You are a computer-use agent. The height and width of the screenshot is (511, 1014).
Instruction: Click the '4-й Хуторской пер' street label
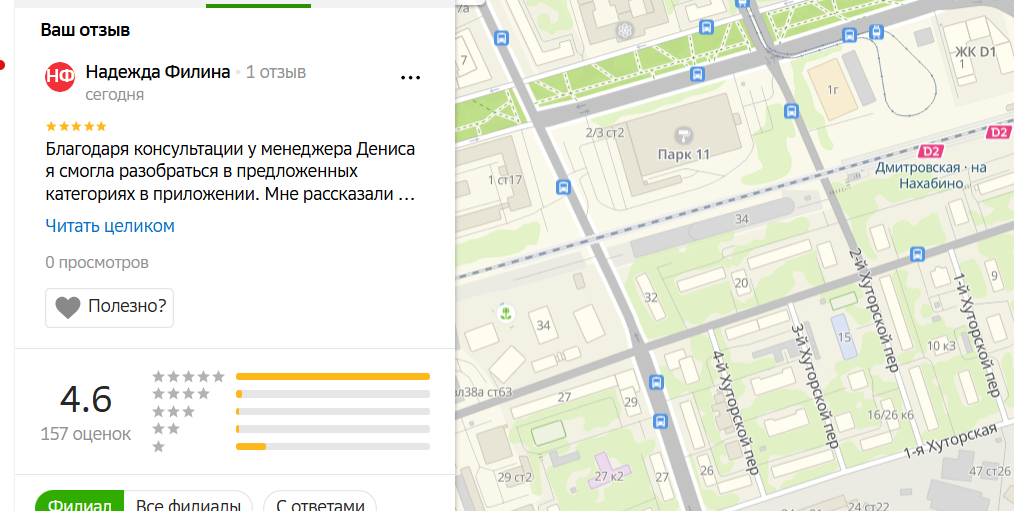tap(735, 413)
